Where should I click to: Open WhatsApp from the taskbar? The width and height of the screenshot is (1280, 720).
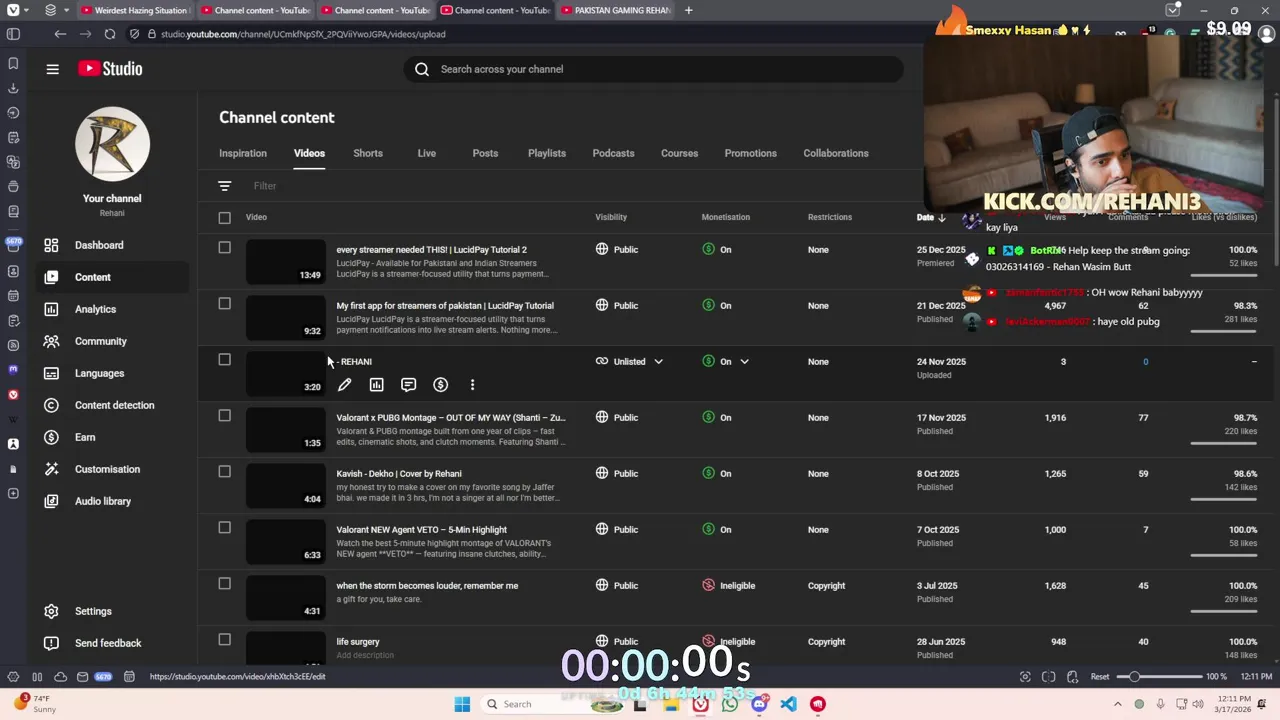pos(730,704)
